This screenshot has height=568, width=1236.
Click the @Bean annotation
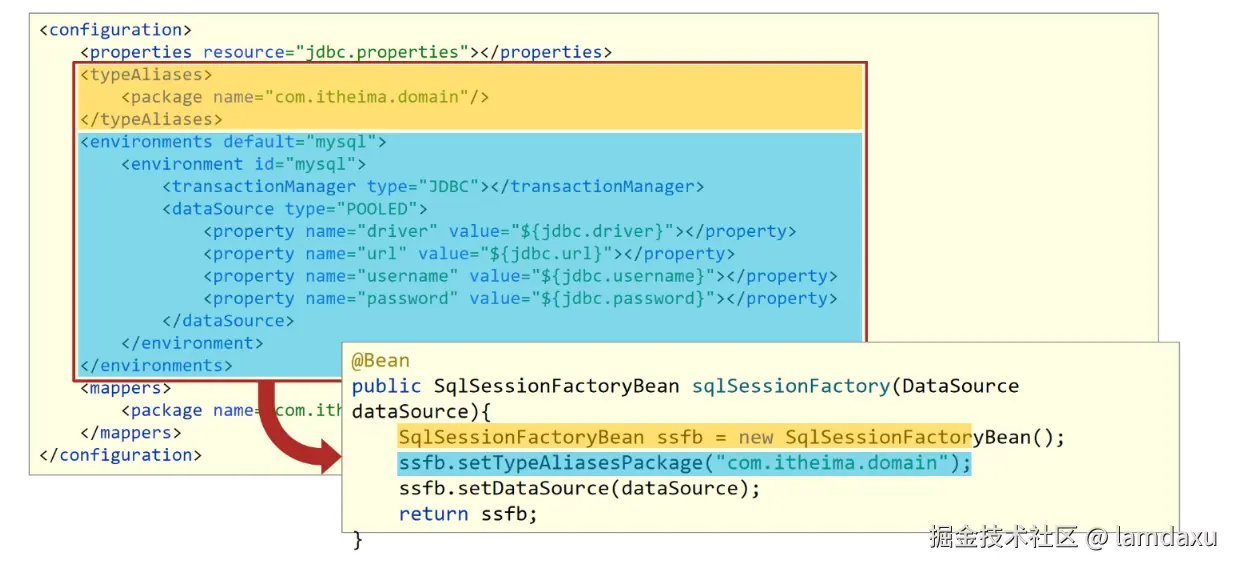(x=380, y=361)
